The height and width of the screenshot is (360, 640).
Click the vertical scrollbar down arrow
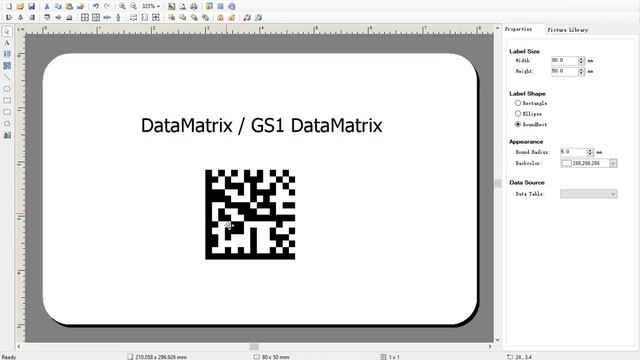[498, 340]
